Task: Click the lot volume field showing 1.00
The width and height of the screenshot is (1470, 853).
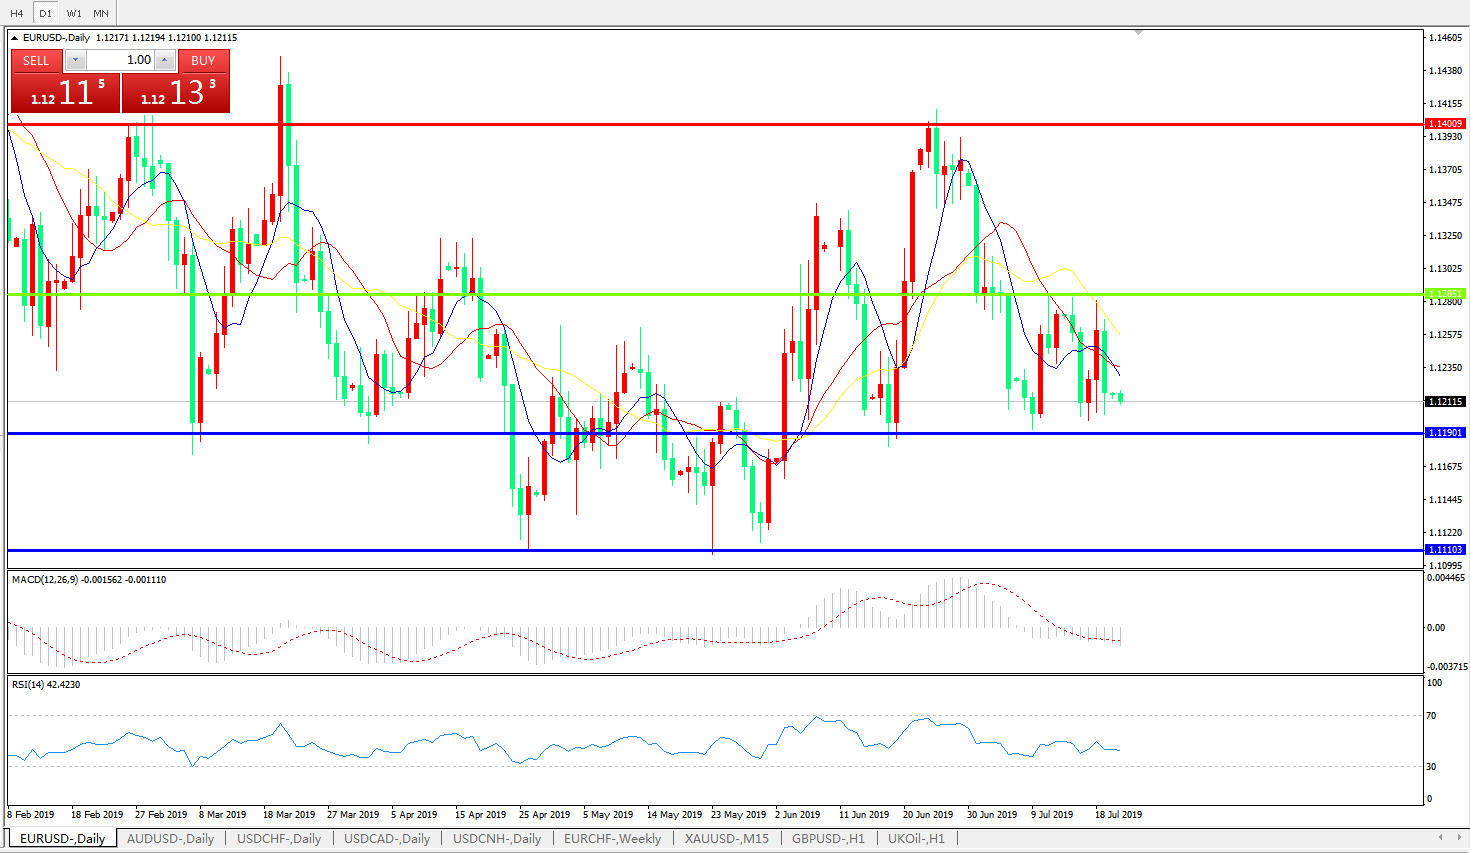Action: coord(120,60)
